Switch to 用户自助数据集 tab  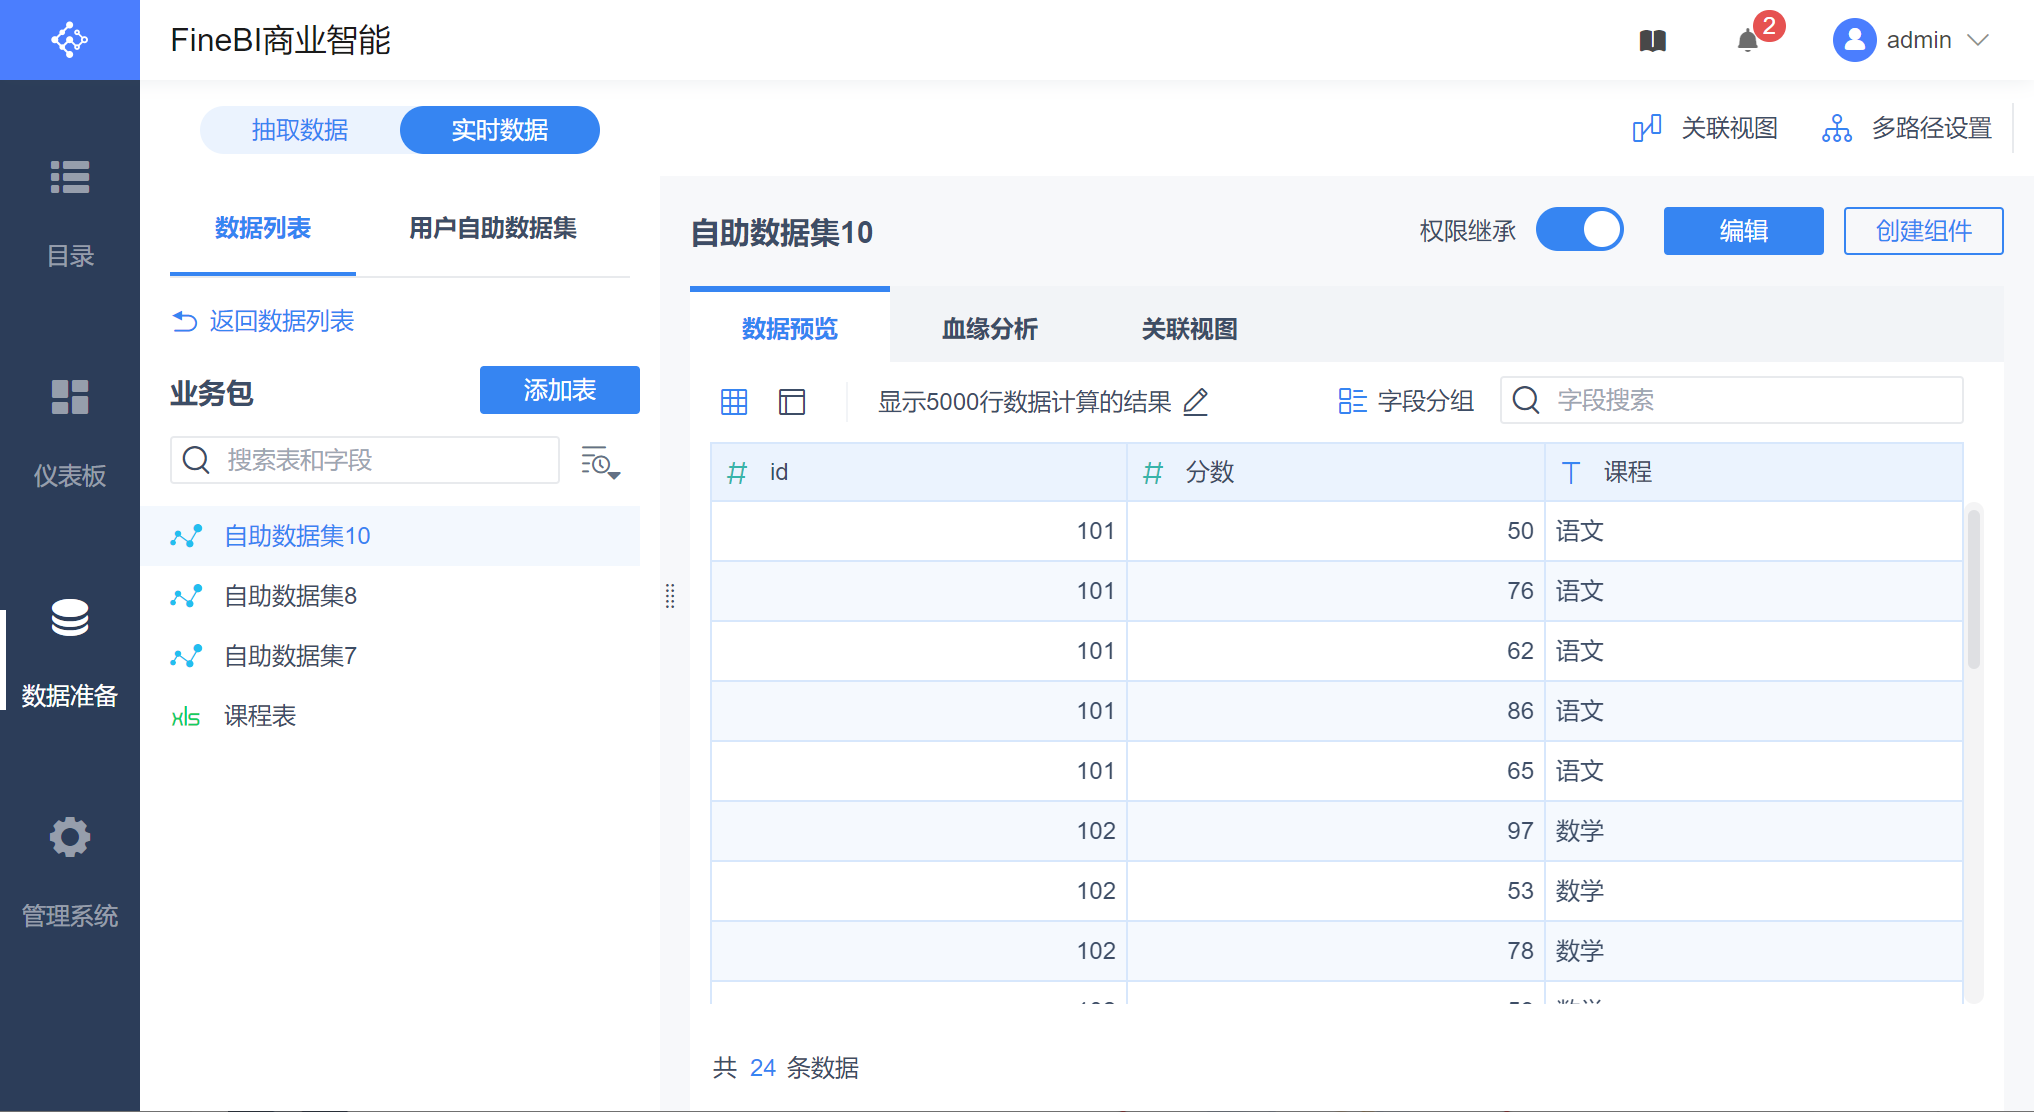point(493,228)
